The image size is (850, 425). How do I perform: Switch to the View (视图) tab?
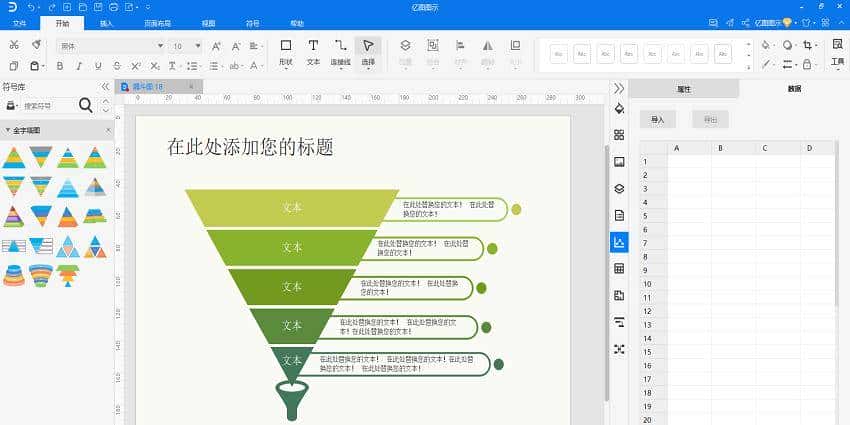tap(209, 23)
